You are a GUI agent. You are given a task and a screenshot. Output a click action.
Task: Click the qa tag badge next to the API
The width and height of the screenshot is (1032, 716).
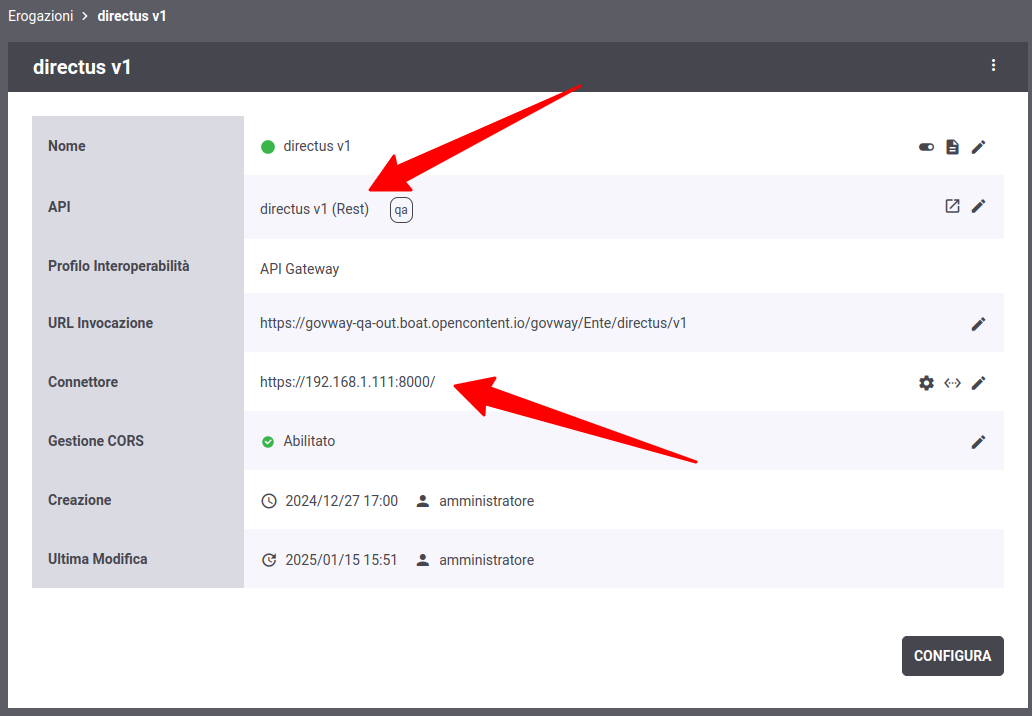401,210
